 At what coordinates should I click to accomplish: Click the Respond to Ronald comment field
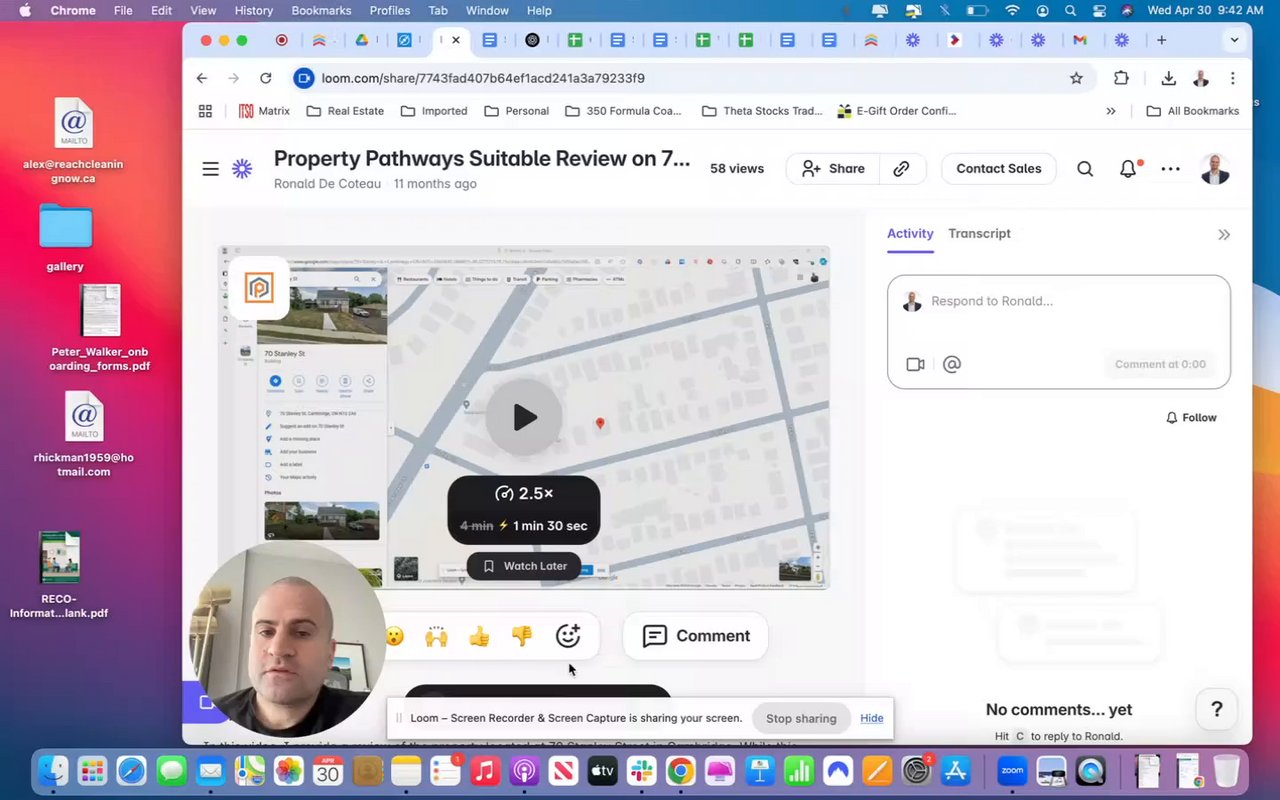coord(1059,301)
